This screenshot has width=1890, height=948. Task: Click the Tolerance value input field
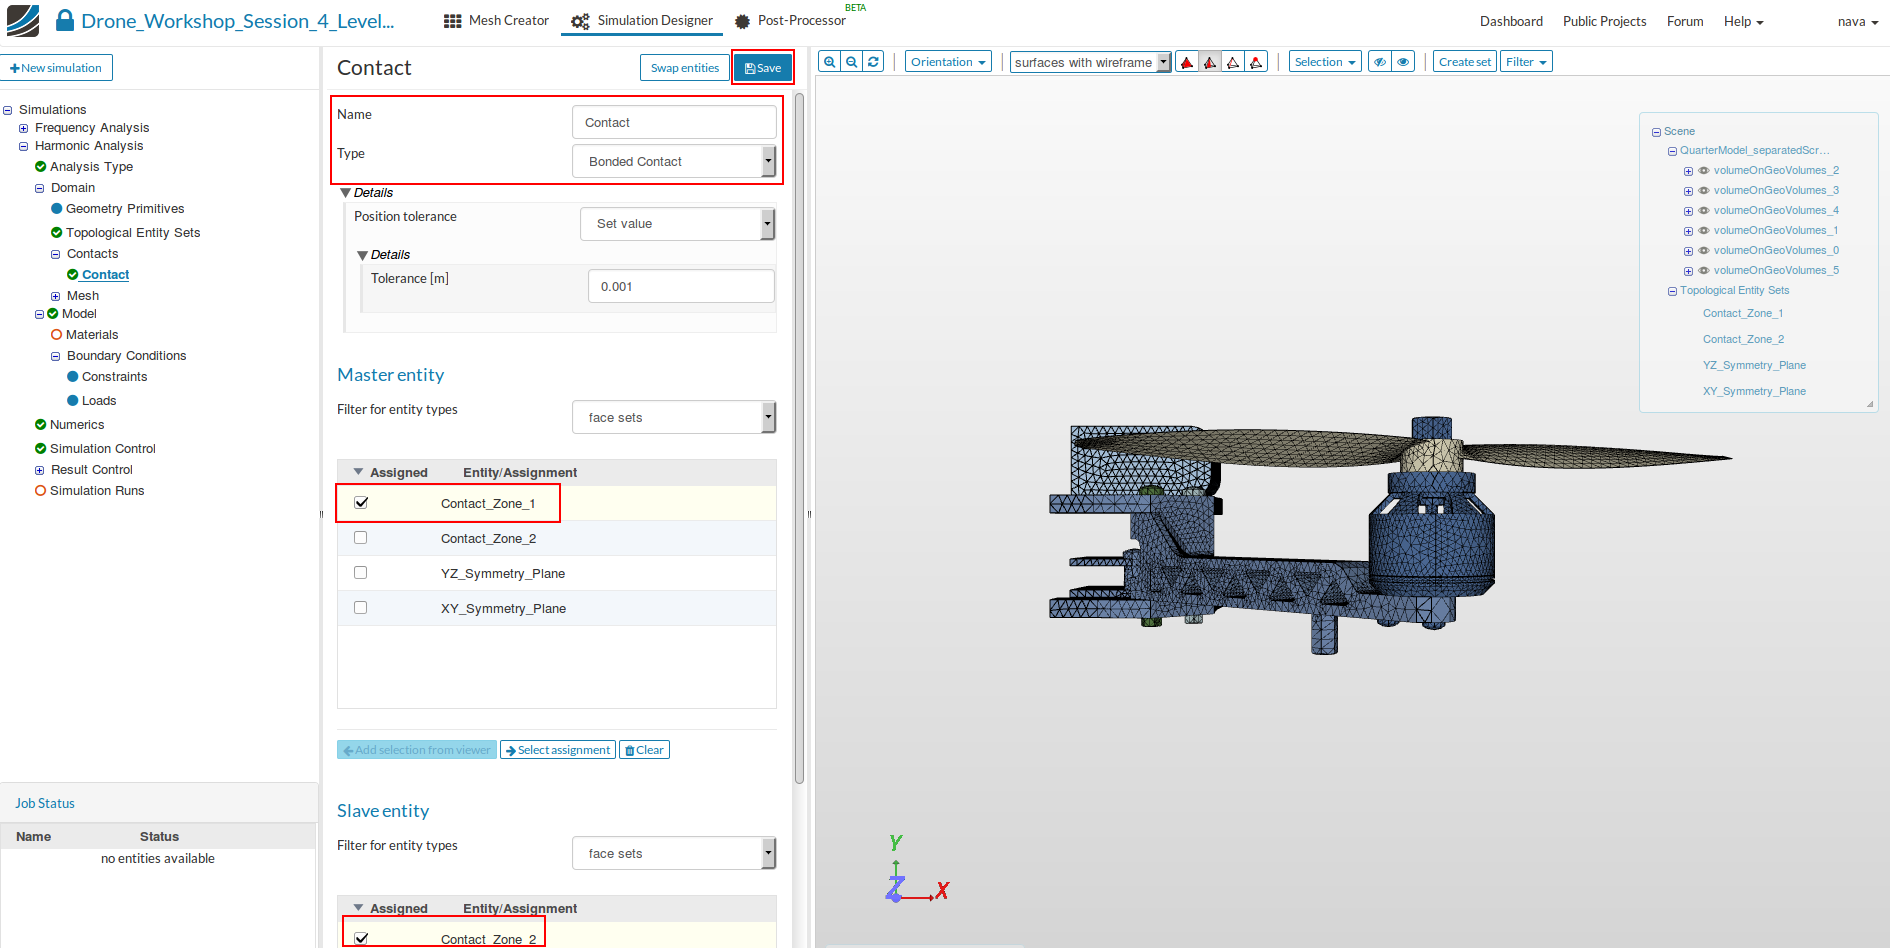tap(681, 286)
